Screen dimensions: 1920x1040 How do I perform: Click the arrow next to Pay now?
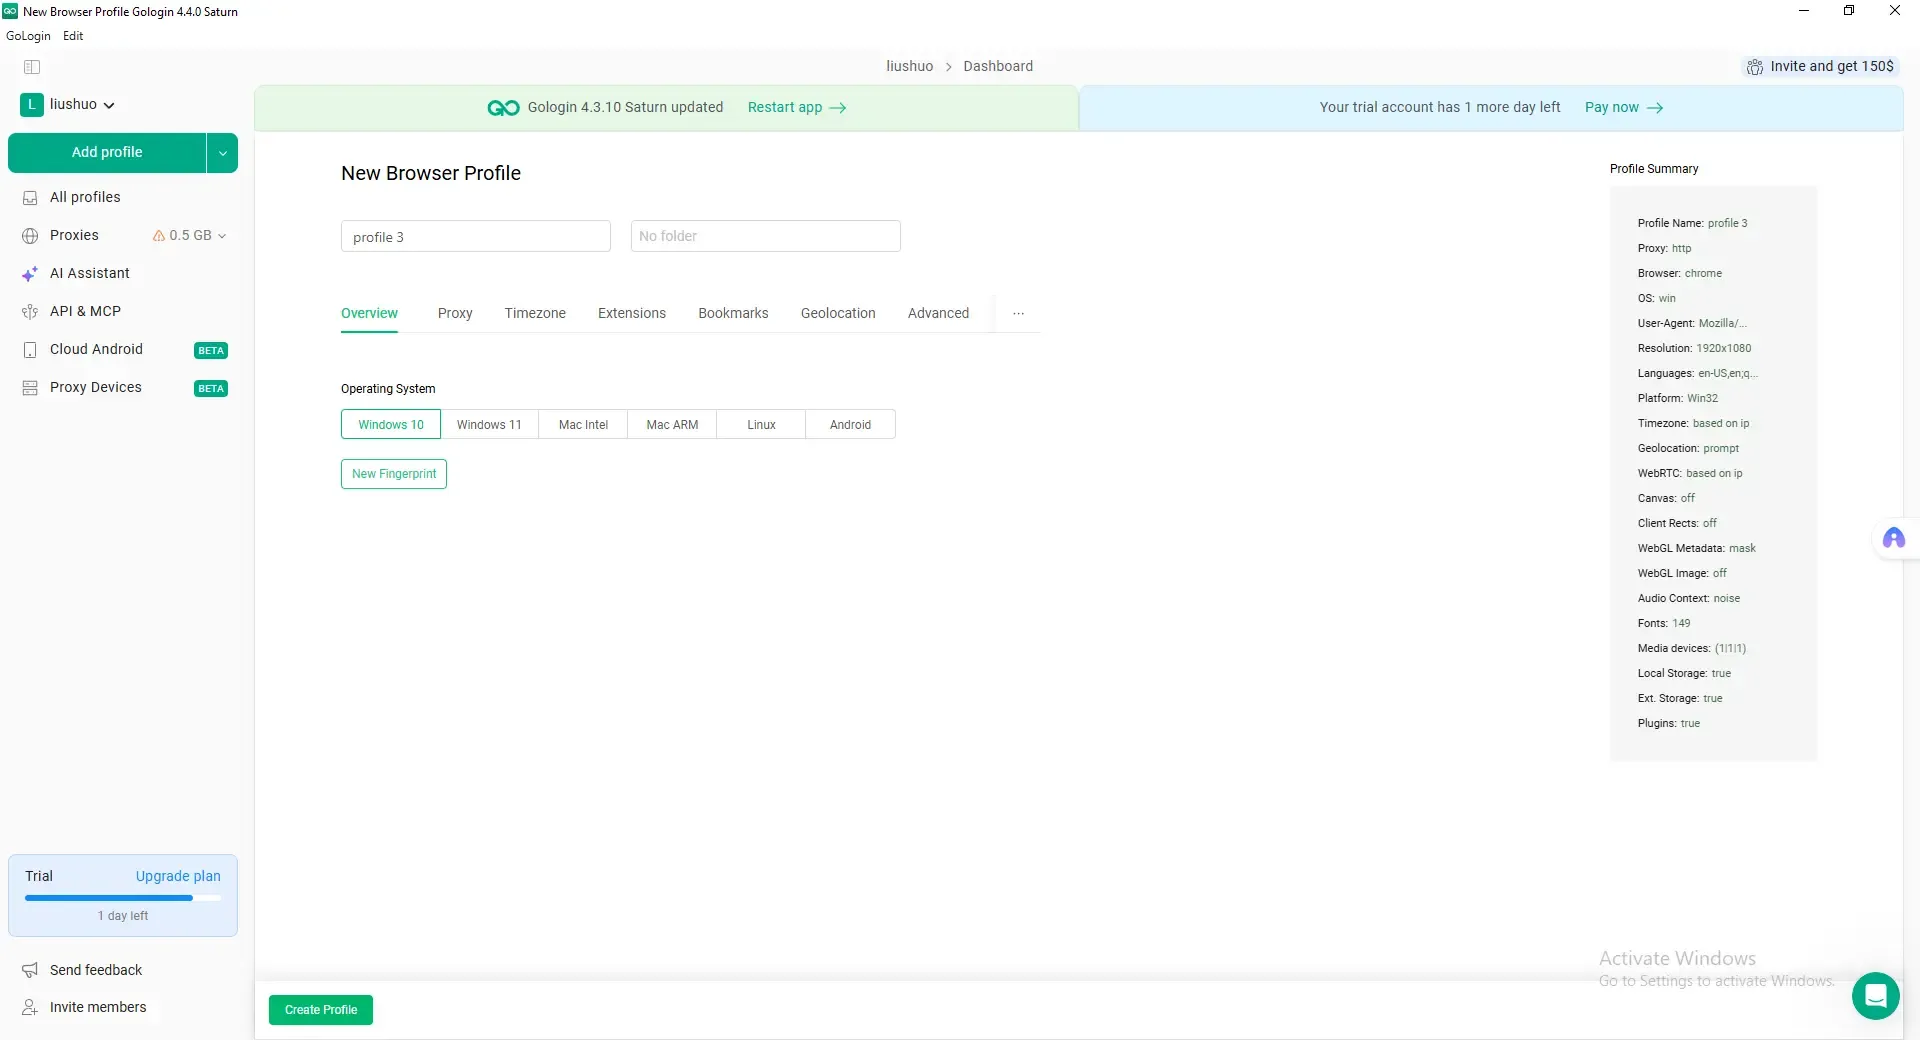1655,108
